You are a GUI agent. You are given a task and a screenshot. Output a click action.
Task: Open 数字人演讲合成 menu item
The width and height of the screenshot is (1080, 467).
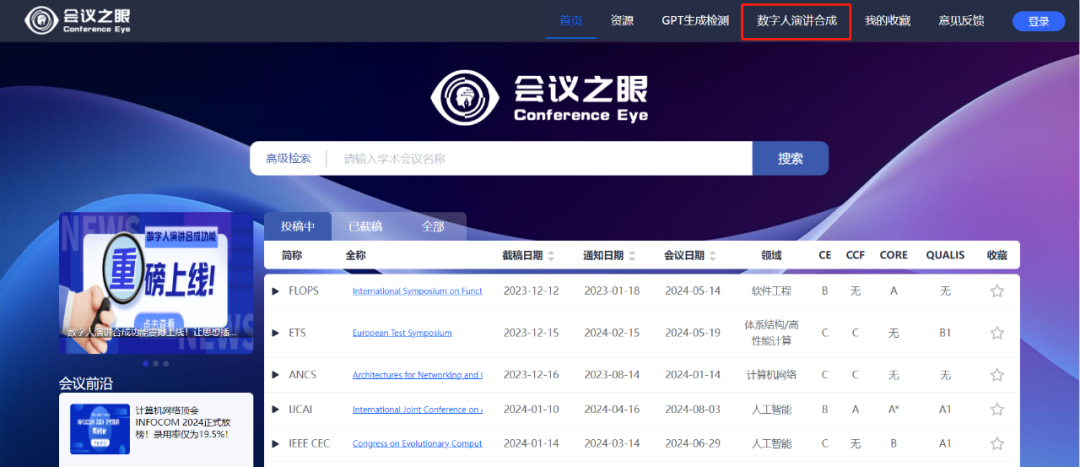coord(796,21)
